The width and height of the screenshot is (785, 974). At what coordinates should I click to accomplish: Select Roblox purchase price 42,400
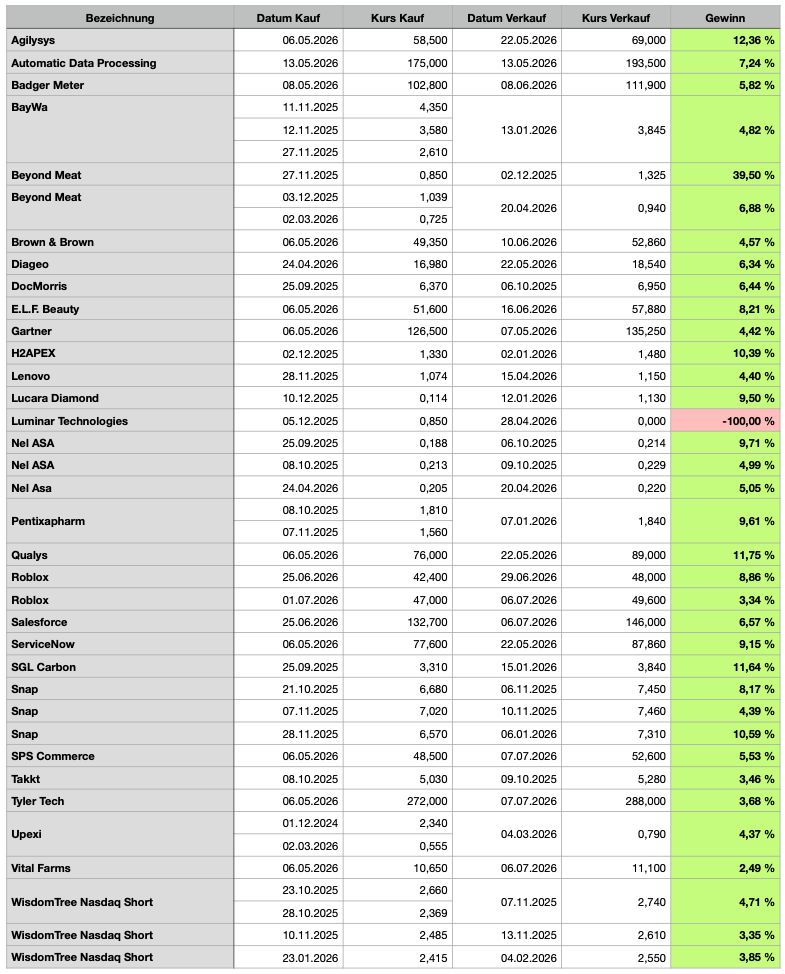(397, 577)
